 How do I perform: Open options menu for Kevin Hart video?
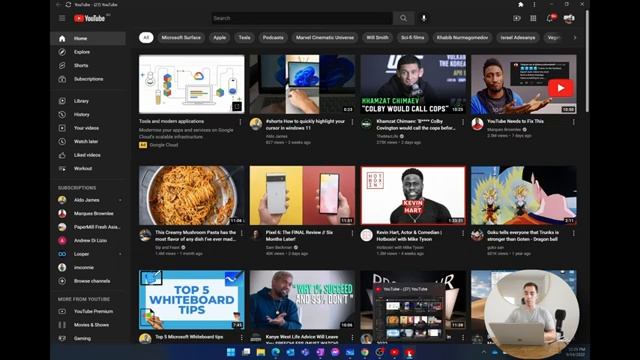pos(463,233)
